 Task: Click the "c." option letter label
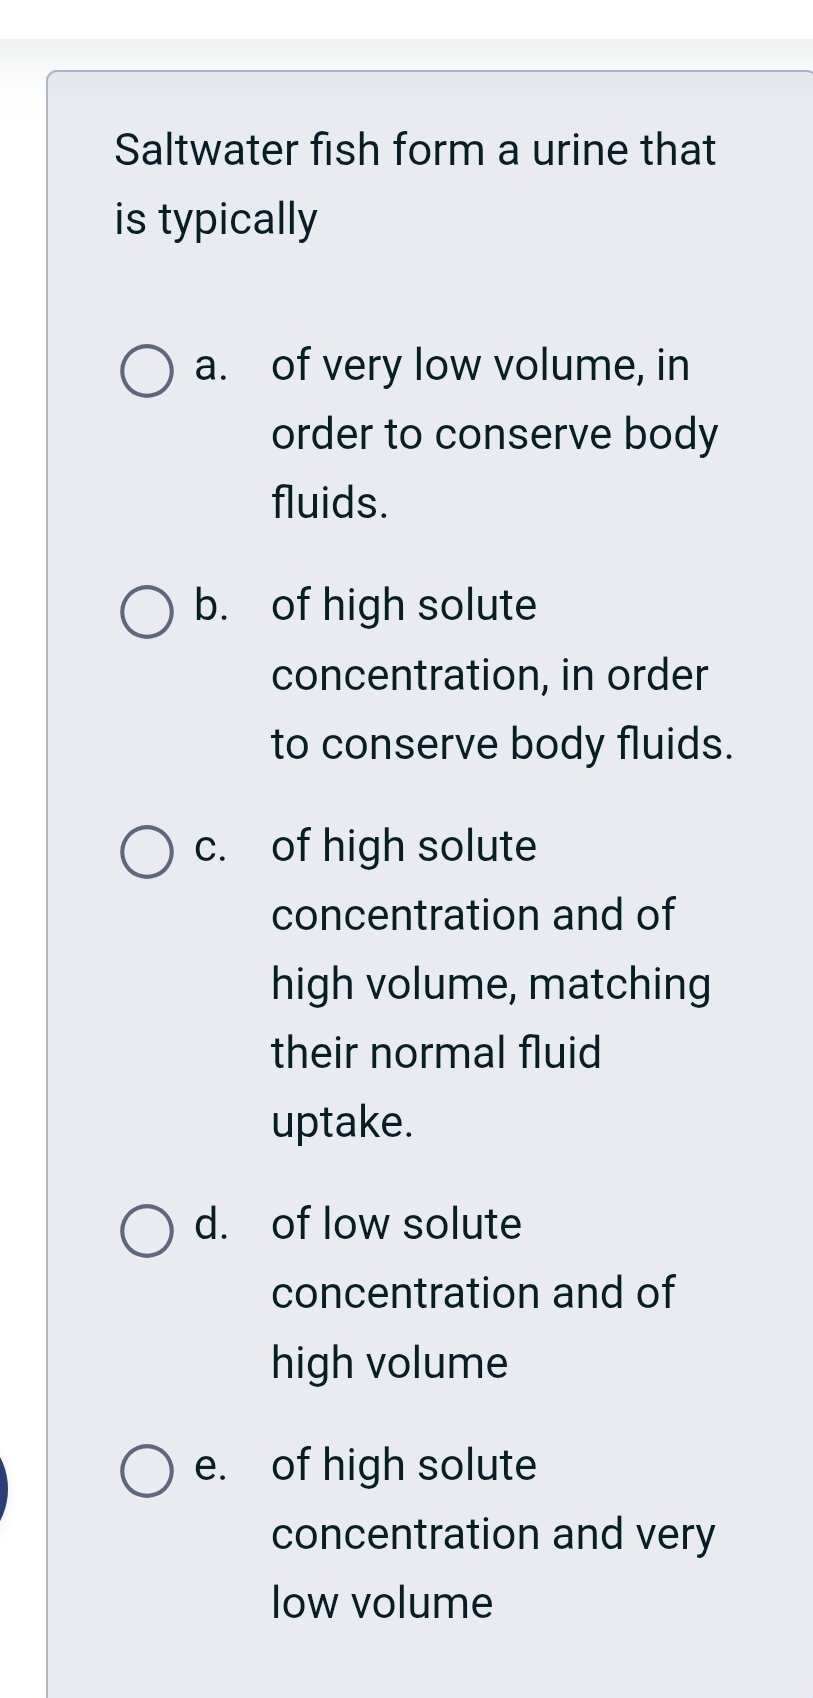[211, 847]
